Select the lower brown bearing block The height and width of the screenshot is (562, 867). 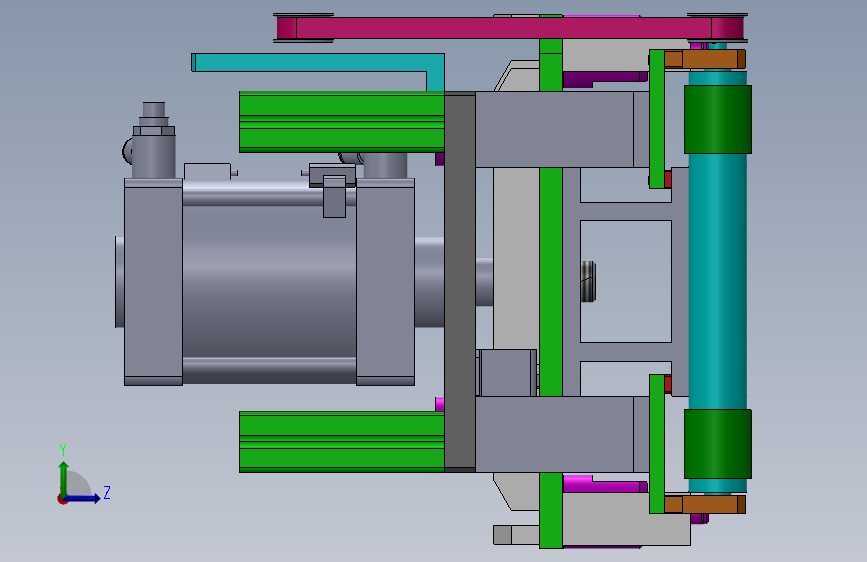click(705, 504)
